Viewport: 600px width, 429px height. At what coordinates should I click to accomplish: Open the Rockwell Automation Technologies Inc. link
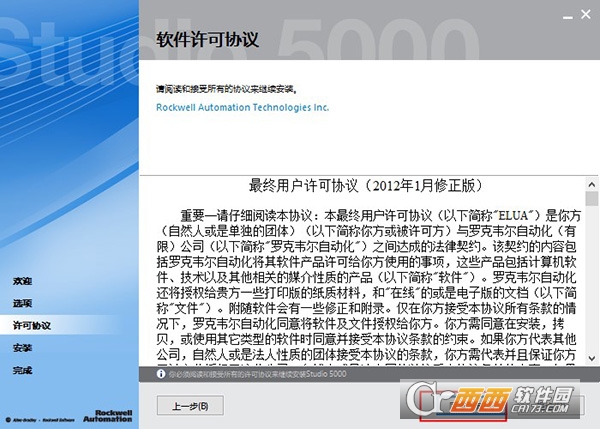[x=242, y=108]
